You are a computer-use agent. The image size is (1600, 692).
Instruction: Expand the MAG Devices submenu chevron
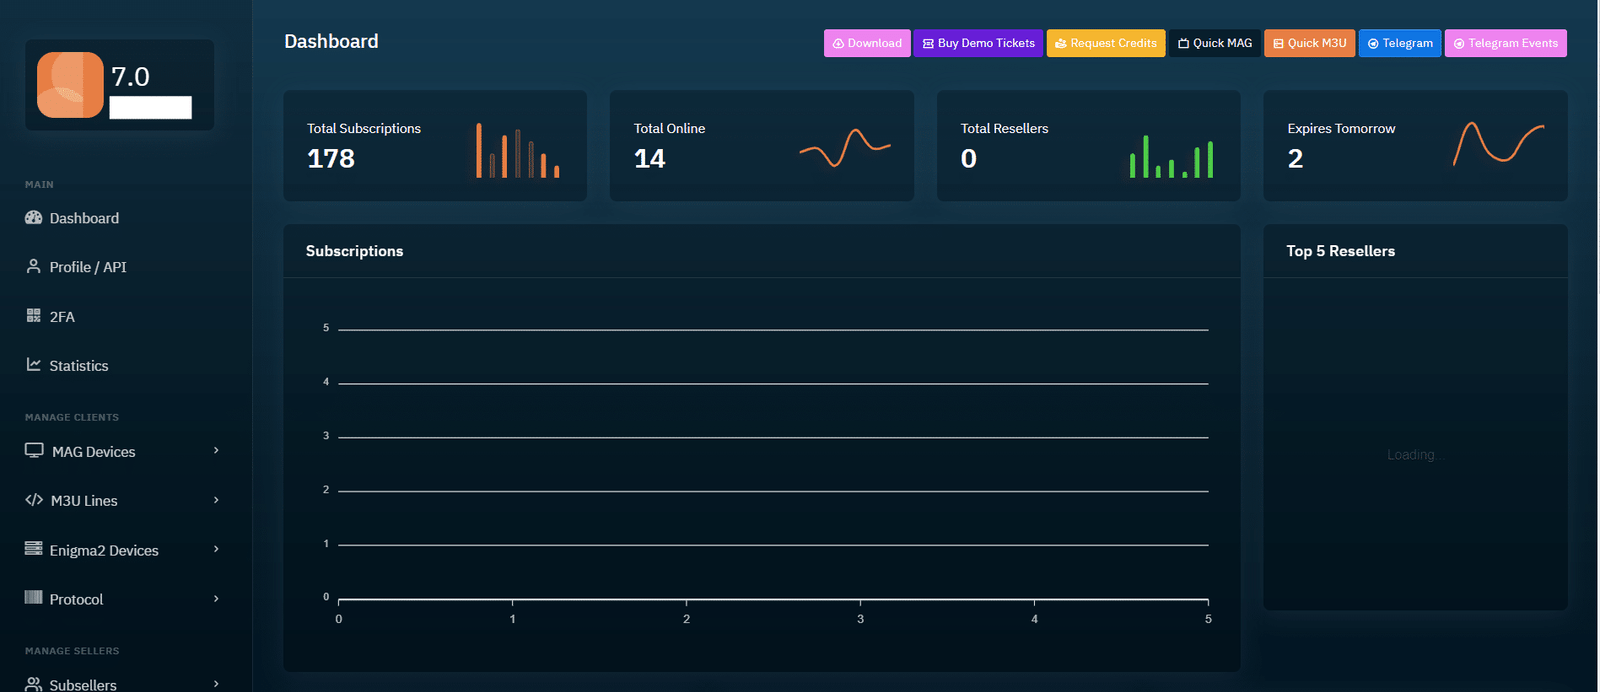point(216,451)
